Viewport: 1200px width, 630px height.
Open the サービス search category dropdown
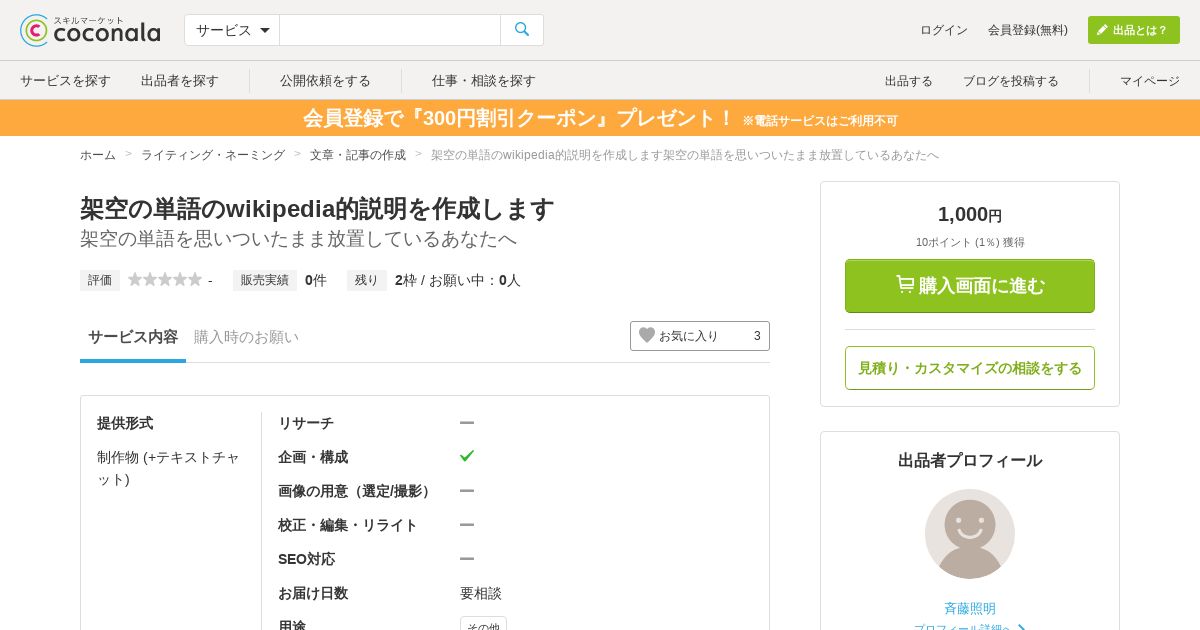pos(232,30)
